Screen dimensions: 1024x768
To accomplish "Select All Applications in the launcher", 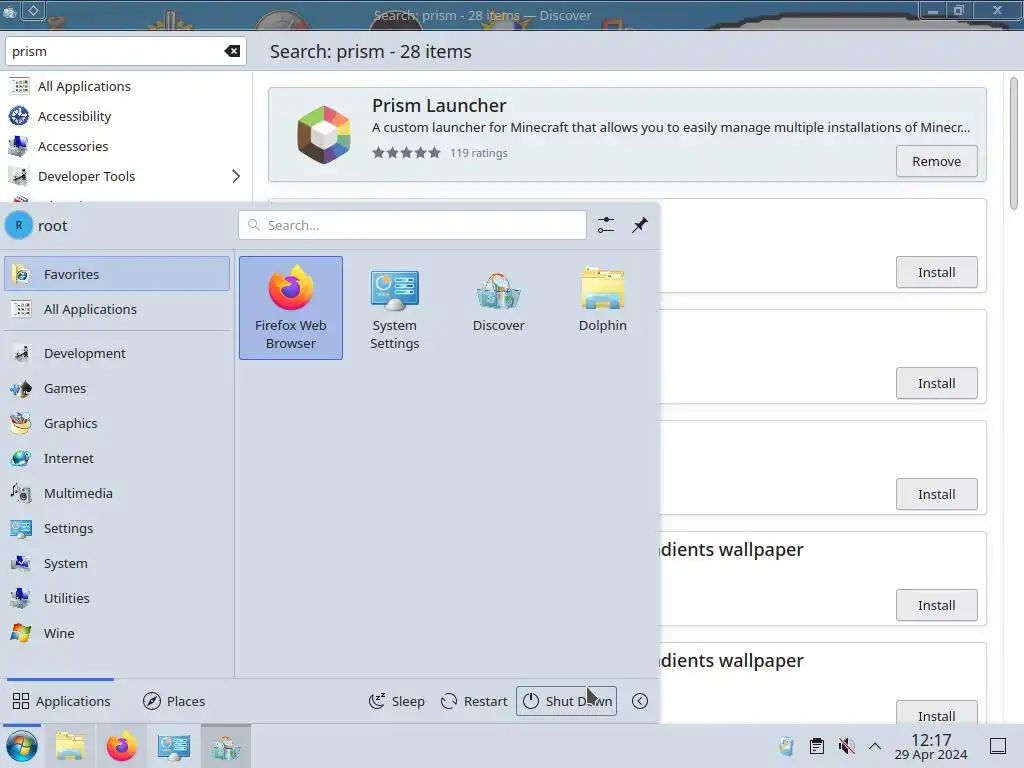I will point(117,309).
